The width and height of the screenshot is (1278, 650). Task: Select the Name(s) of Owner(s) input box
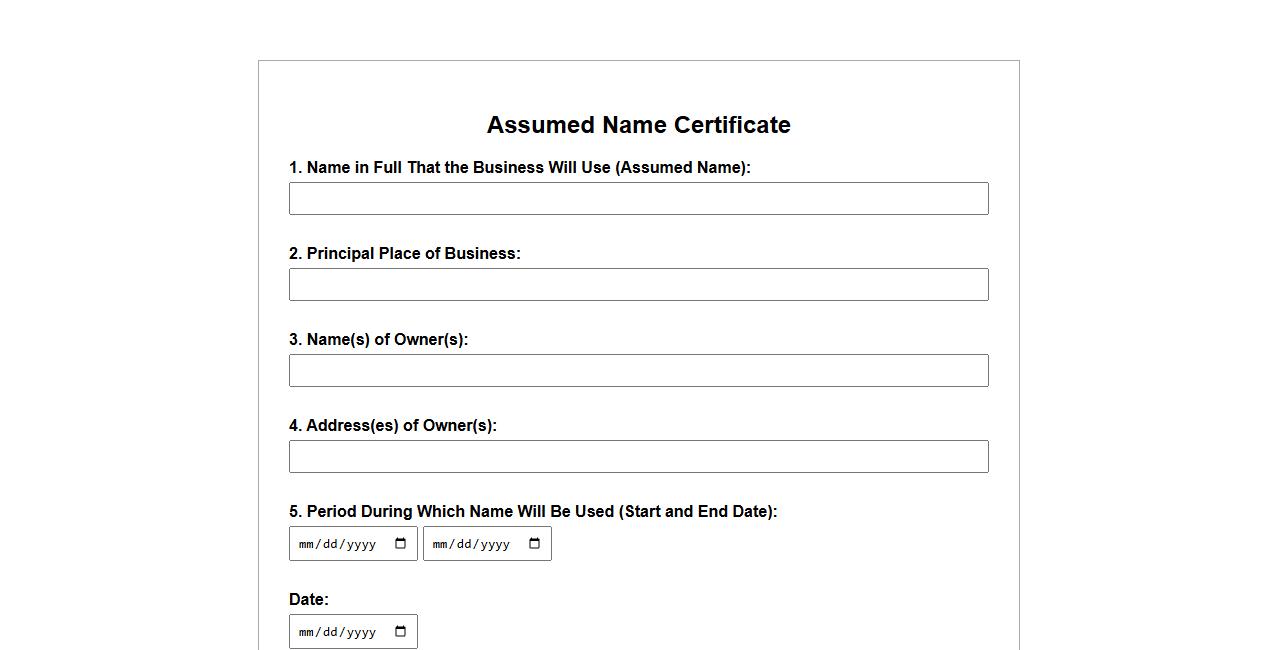pyautogui.click(x=638, y=370)
